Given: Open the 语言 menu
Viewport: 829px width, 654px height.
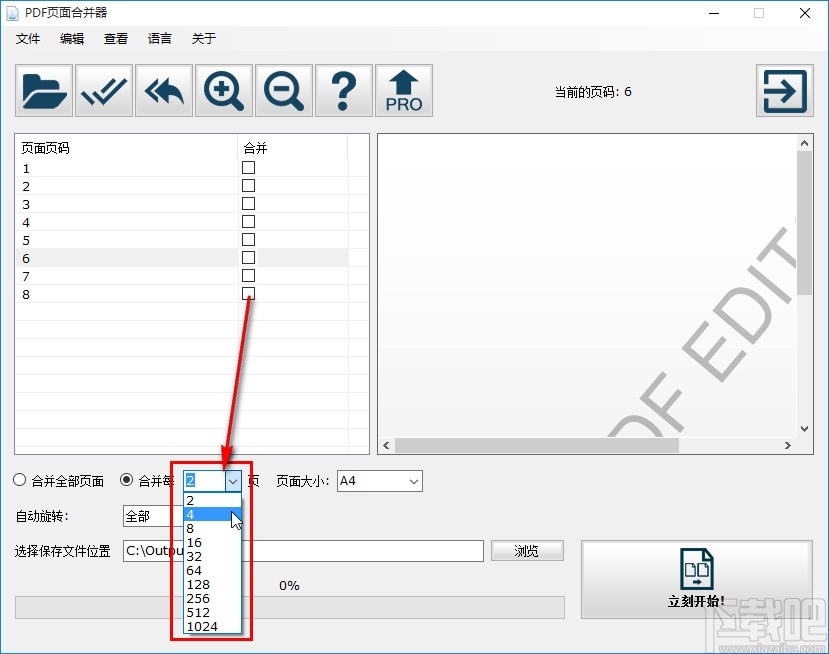Looking at the screenshot, I should point(159,39).
